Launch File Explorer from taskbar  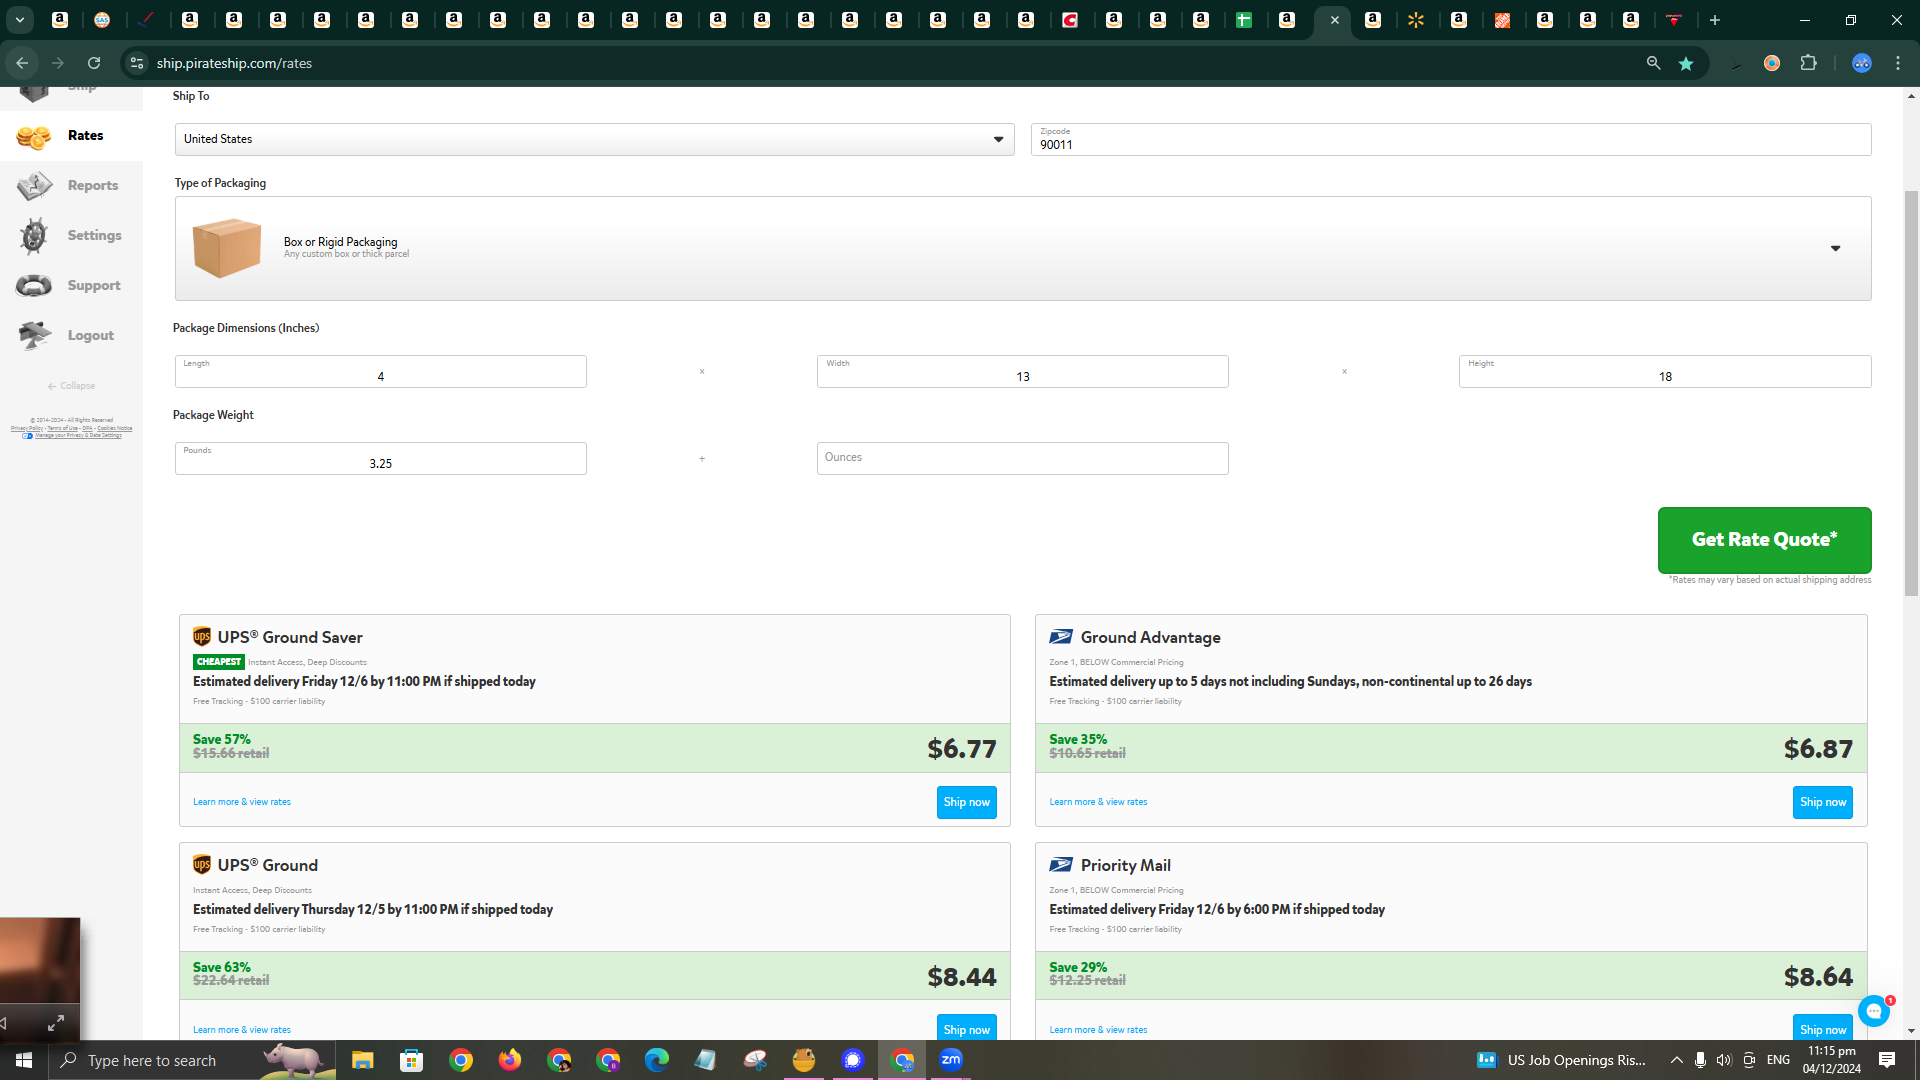pyautogui.click(x=362, y=1060)
